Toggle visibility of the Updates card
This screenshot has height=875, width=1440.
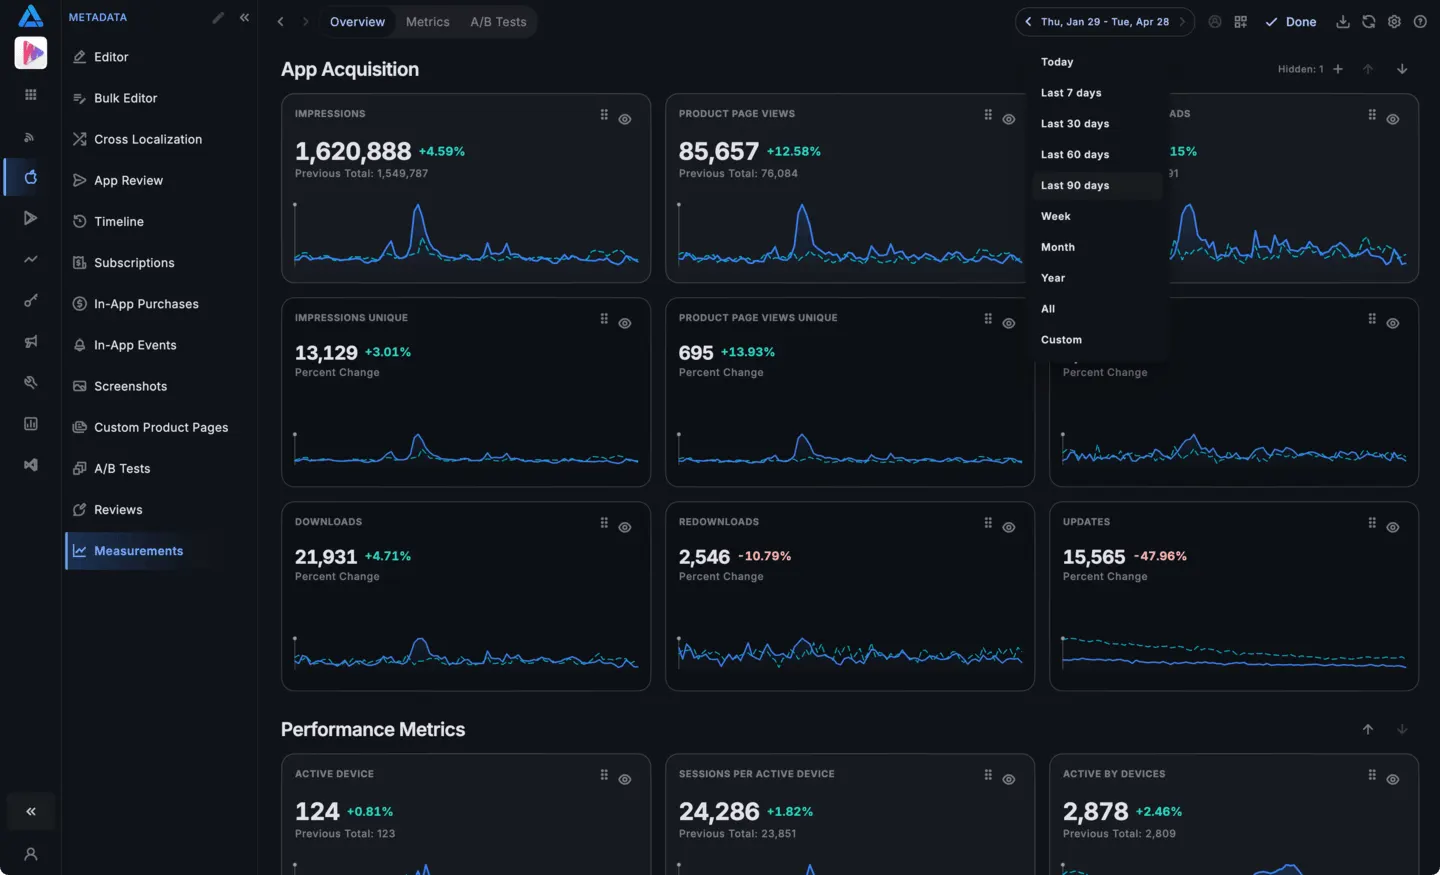tap(1393, 527)
